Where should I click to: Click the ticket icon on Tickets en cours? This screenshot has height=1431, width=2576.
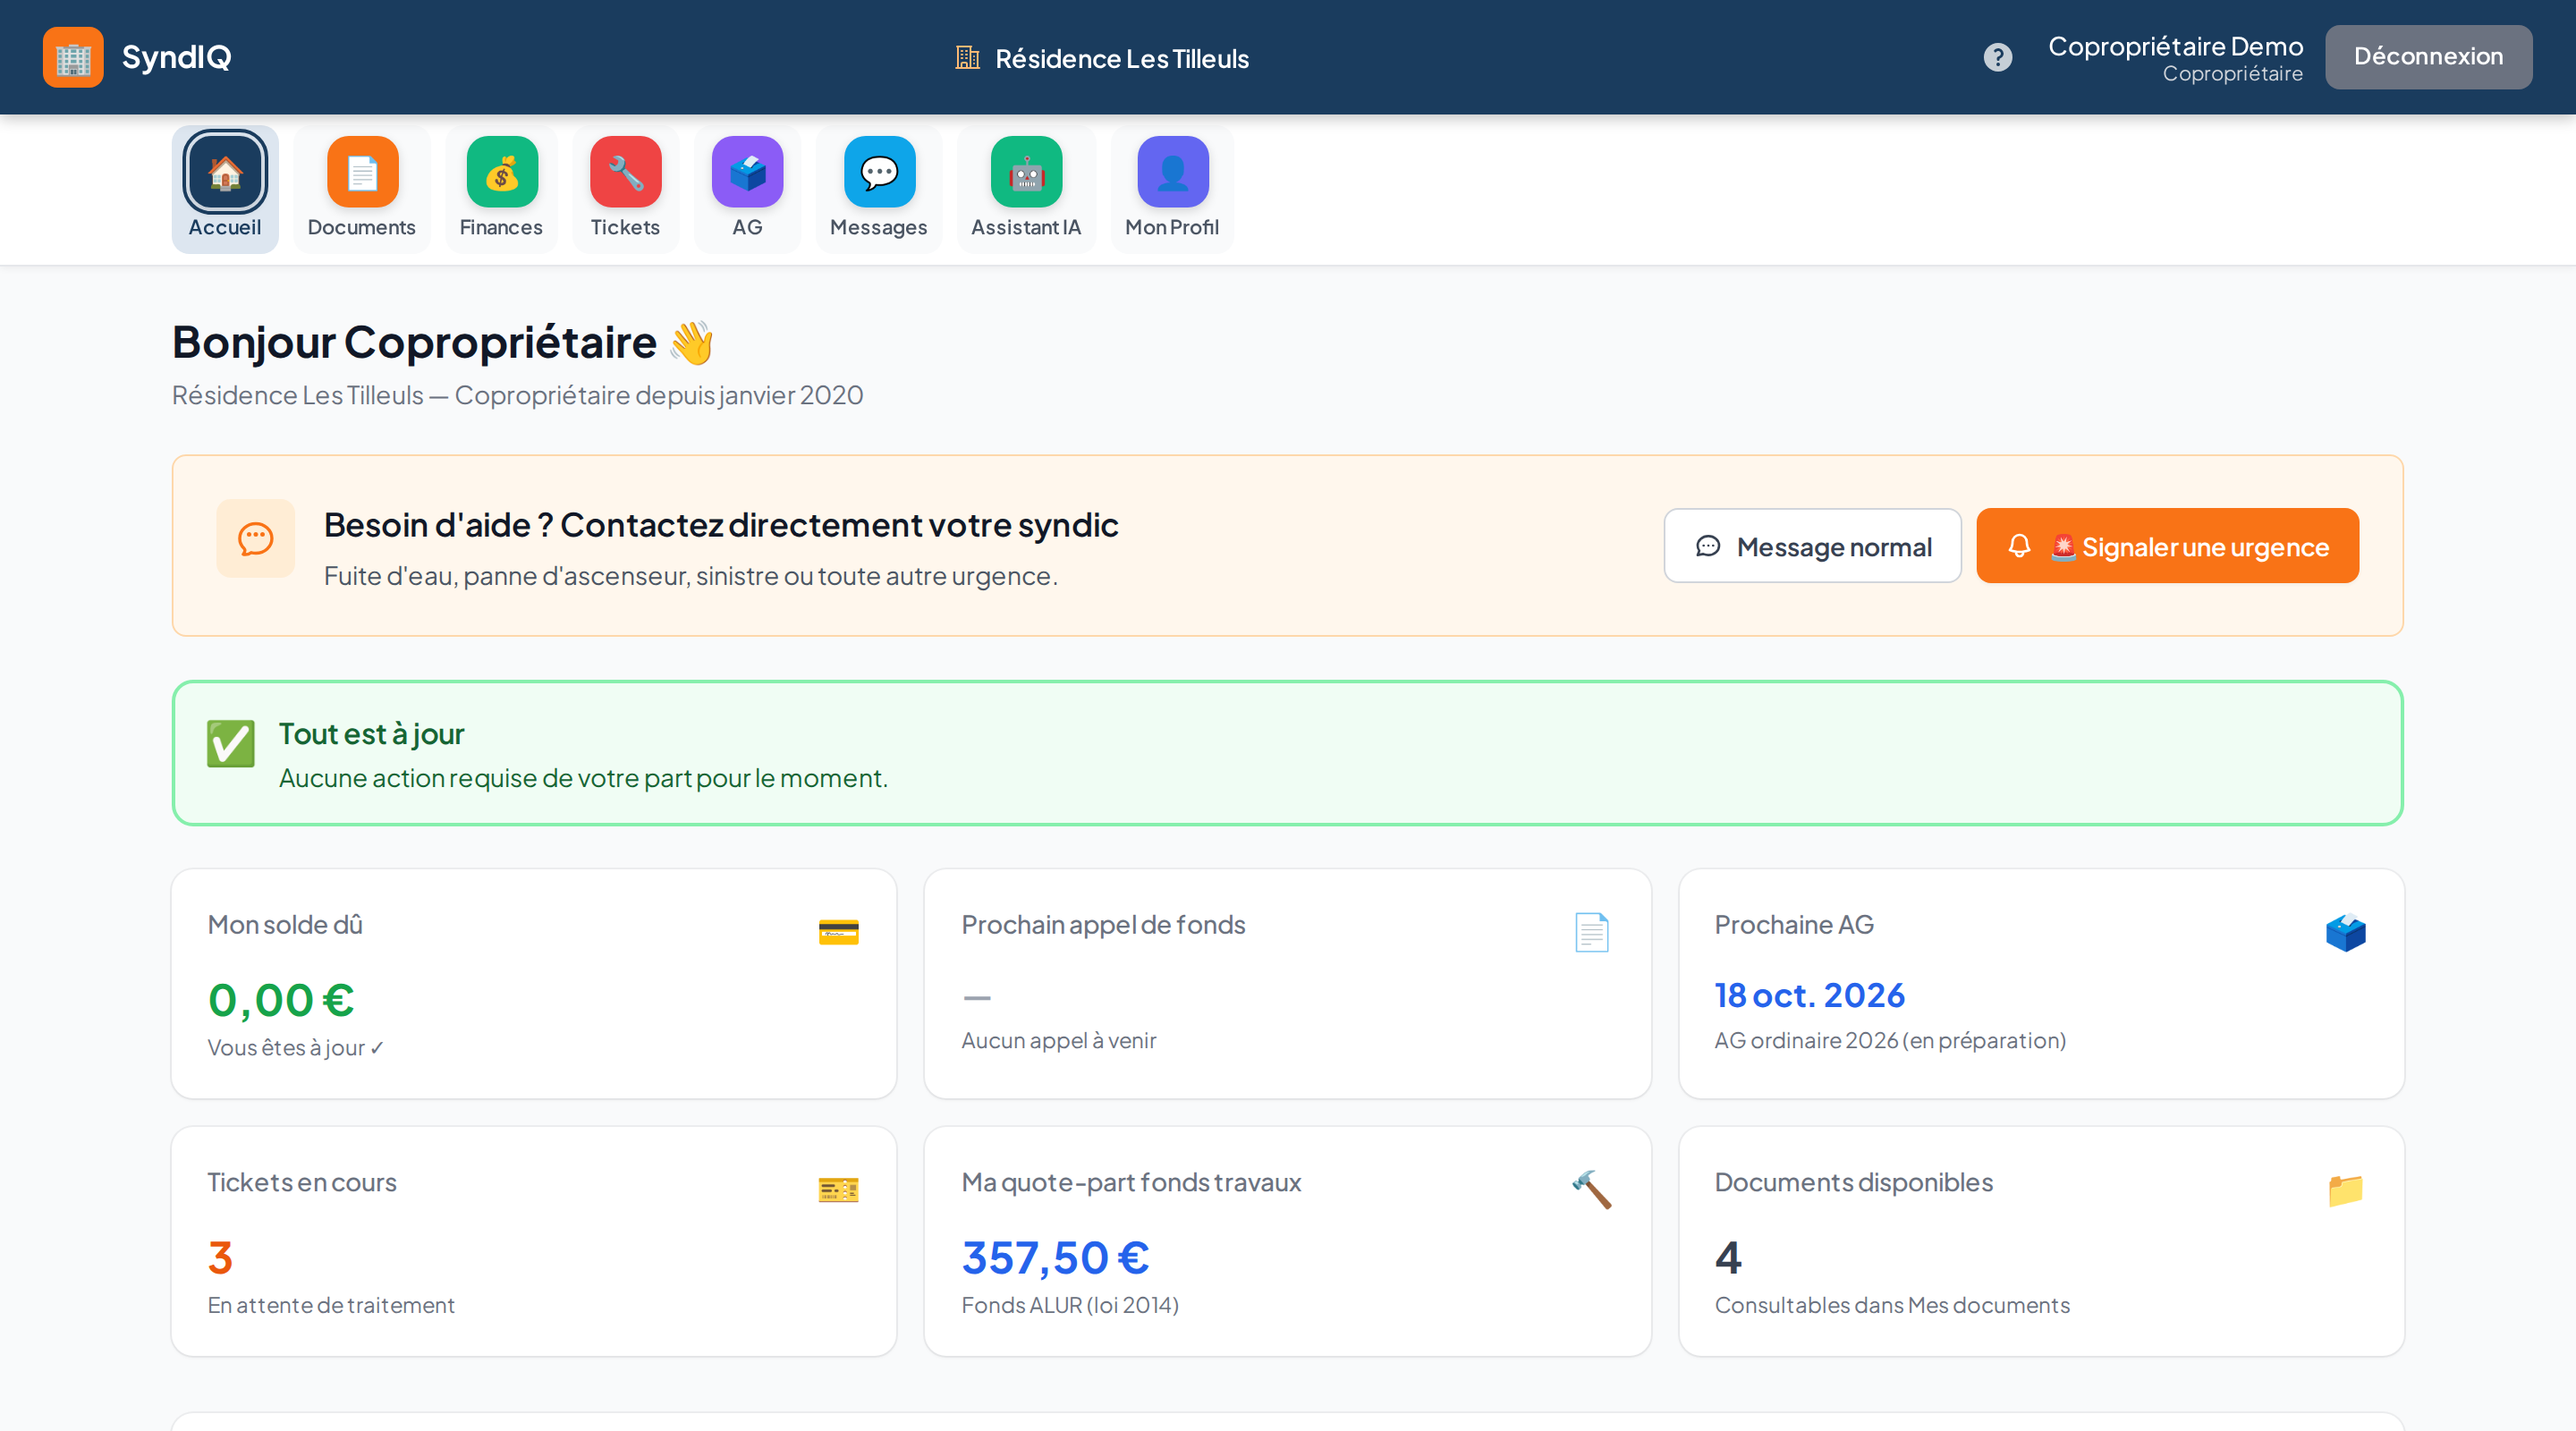click(x=838, y=1190)
